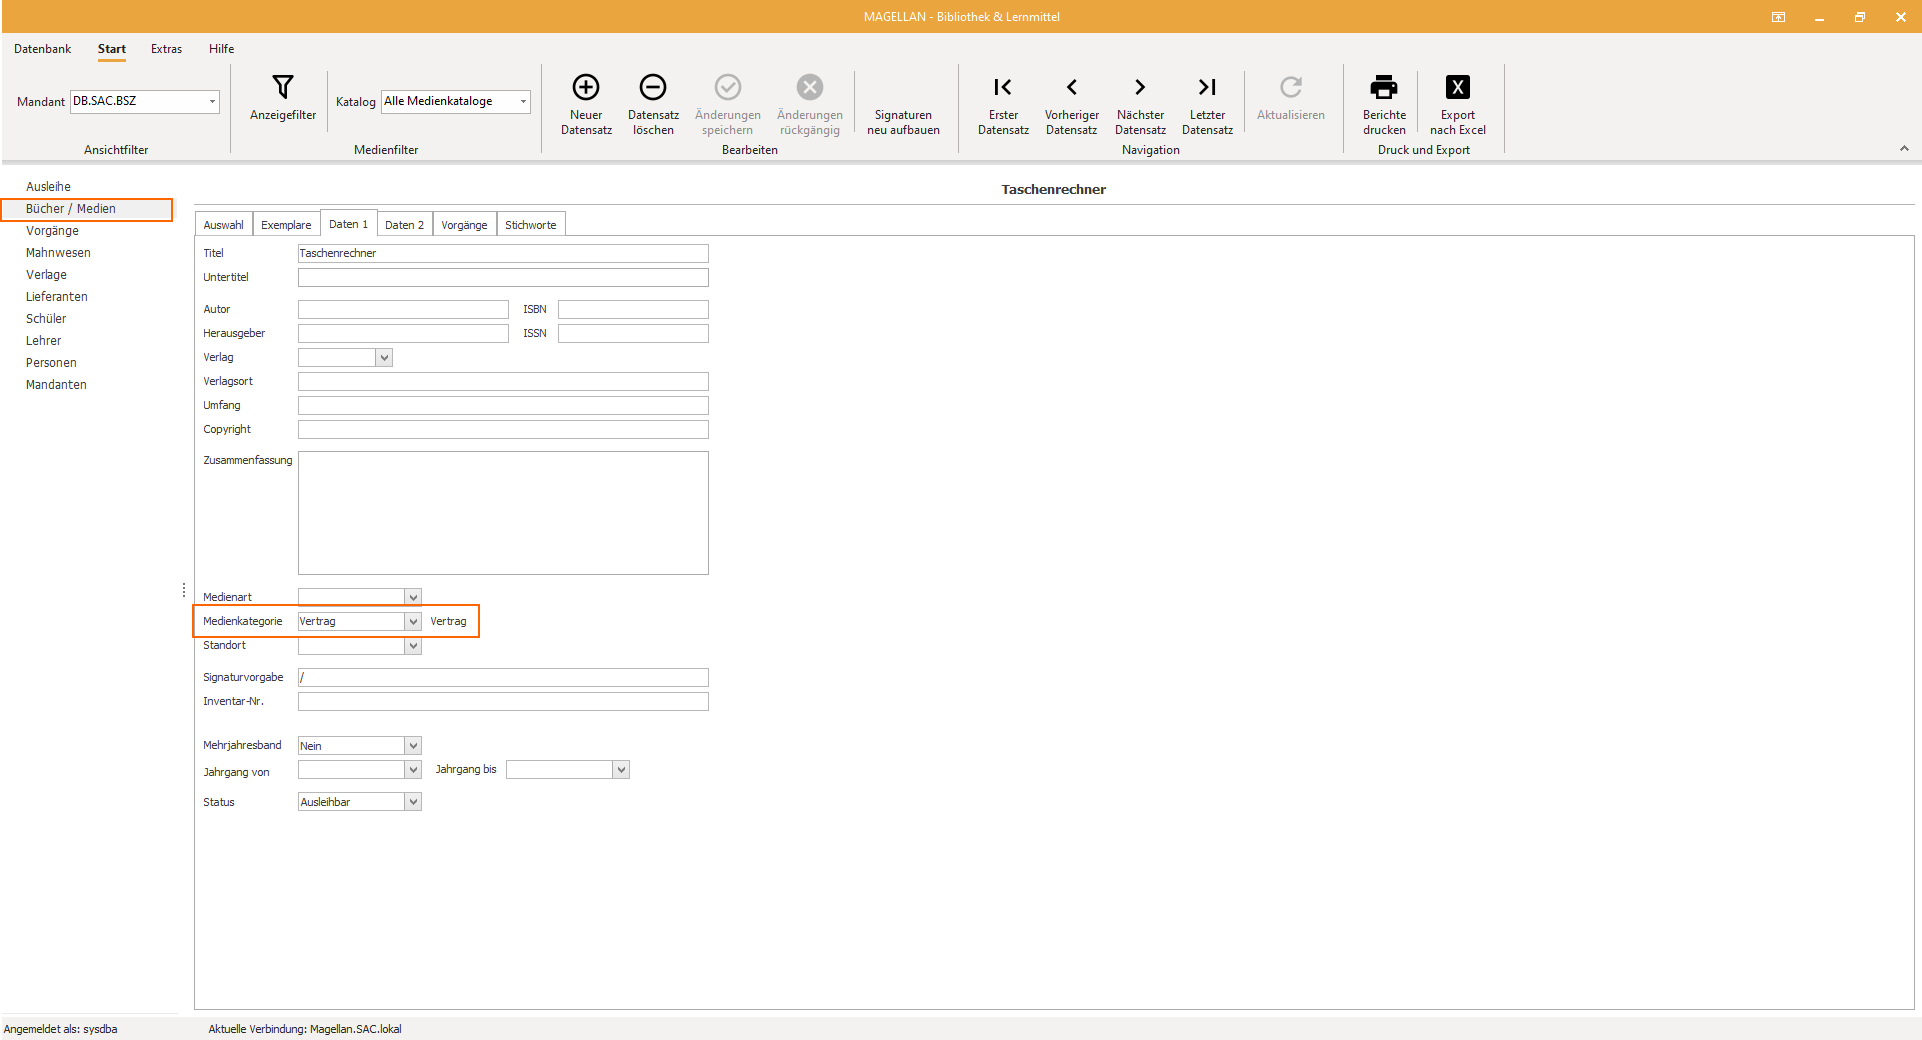Print reports via Berichte drucken
Viewport: 1922px width, 1040px height.
click(1384, 103)
